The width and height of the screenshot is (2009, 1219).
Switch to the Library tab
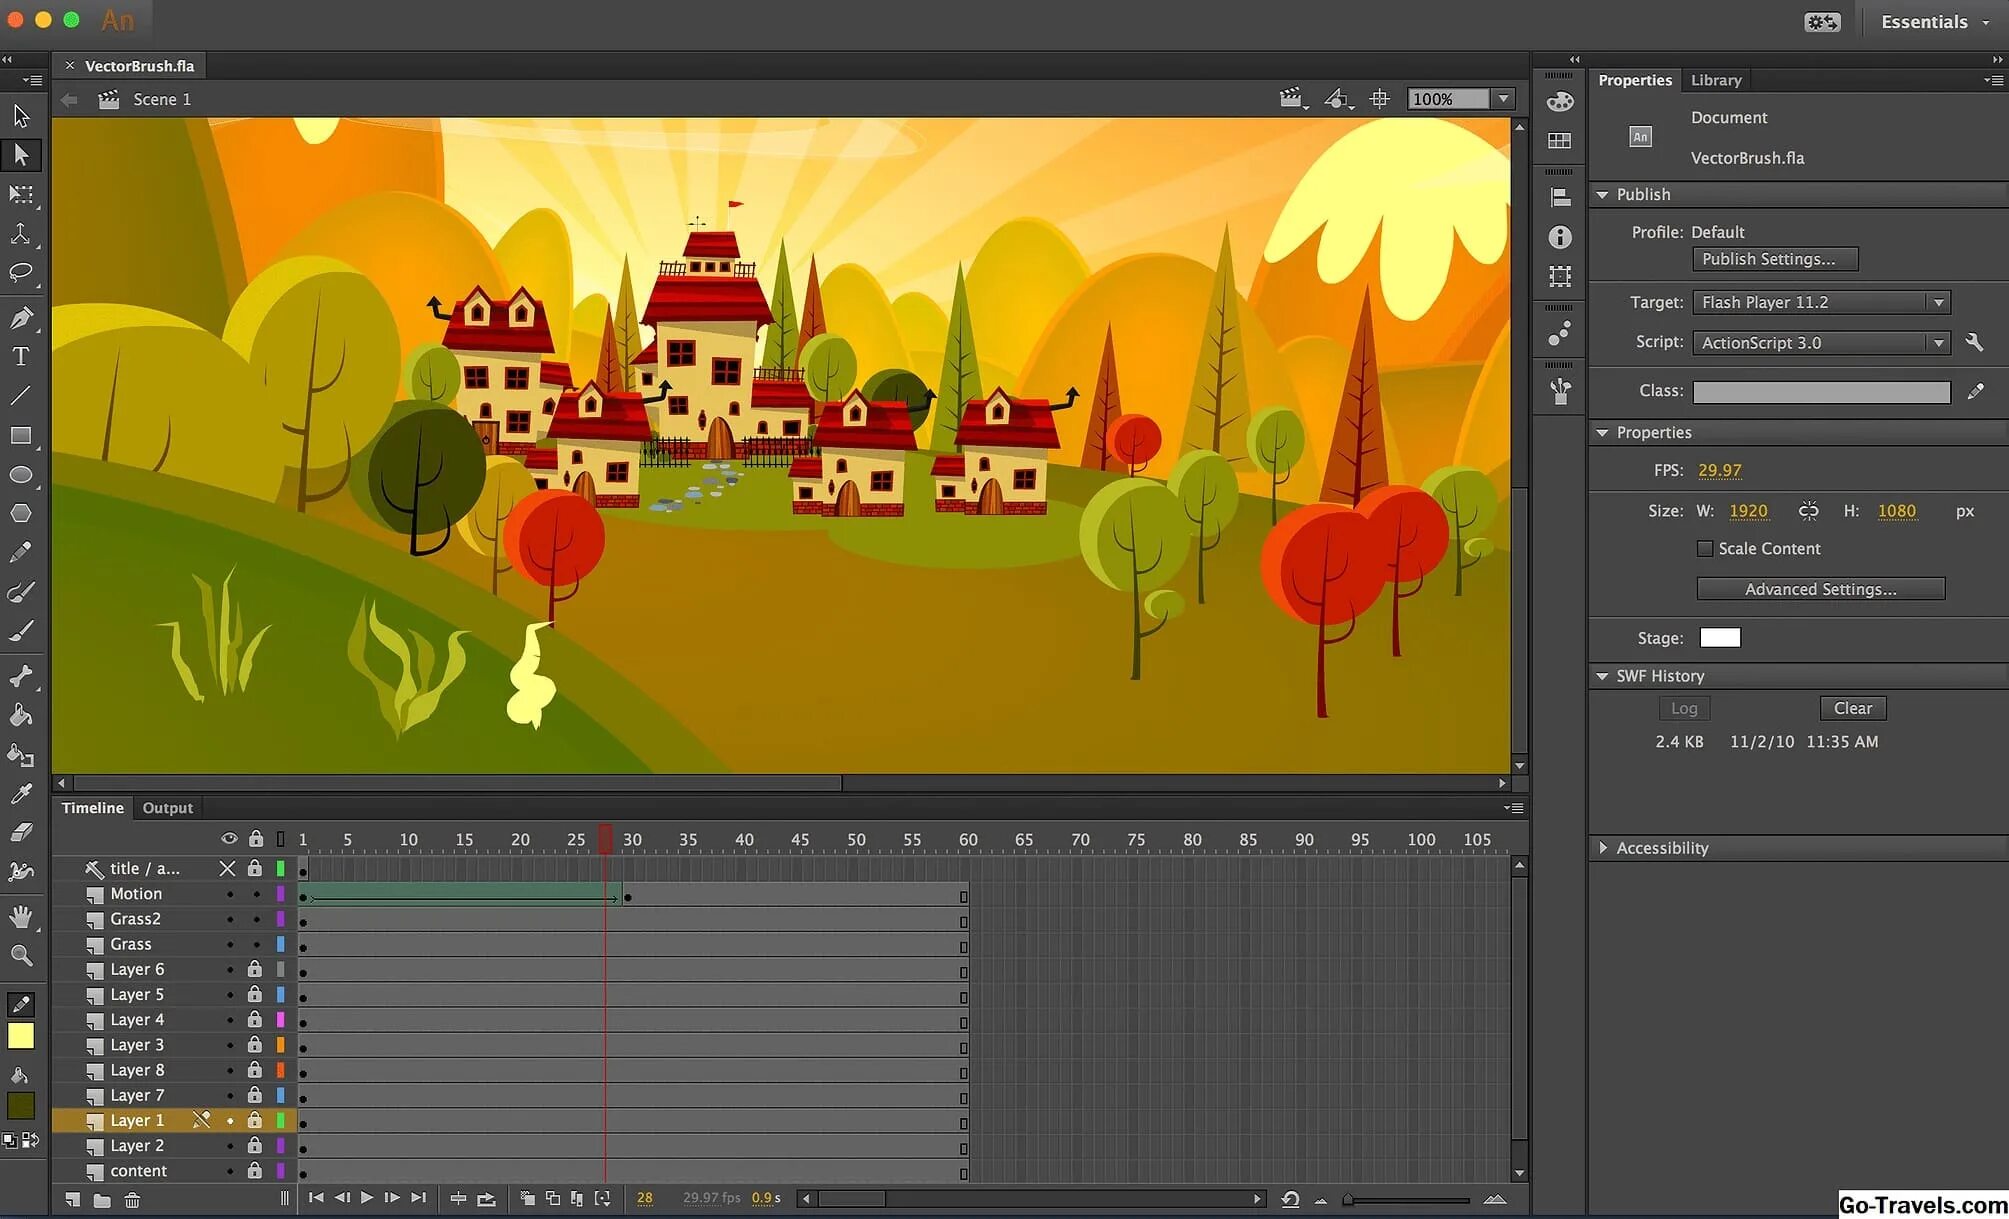[x=1716, y=80]
